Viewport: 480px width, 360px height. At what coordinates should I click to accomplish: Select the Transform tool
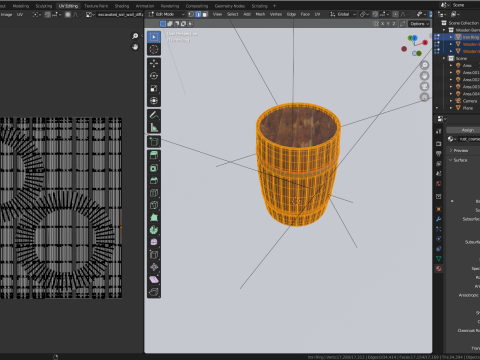tap(154, 101)
